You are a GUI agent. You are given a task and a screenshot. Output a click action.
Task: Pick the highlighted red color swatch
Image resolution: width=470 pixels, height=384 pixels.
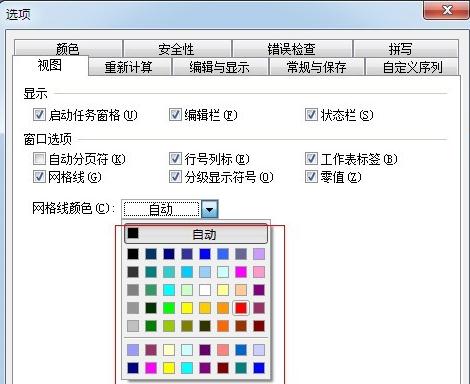click(241, 308)
